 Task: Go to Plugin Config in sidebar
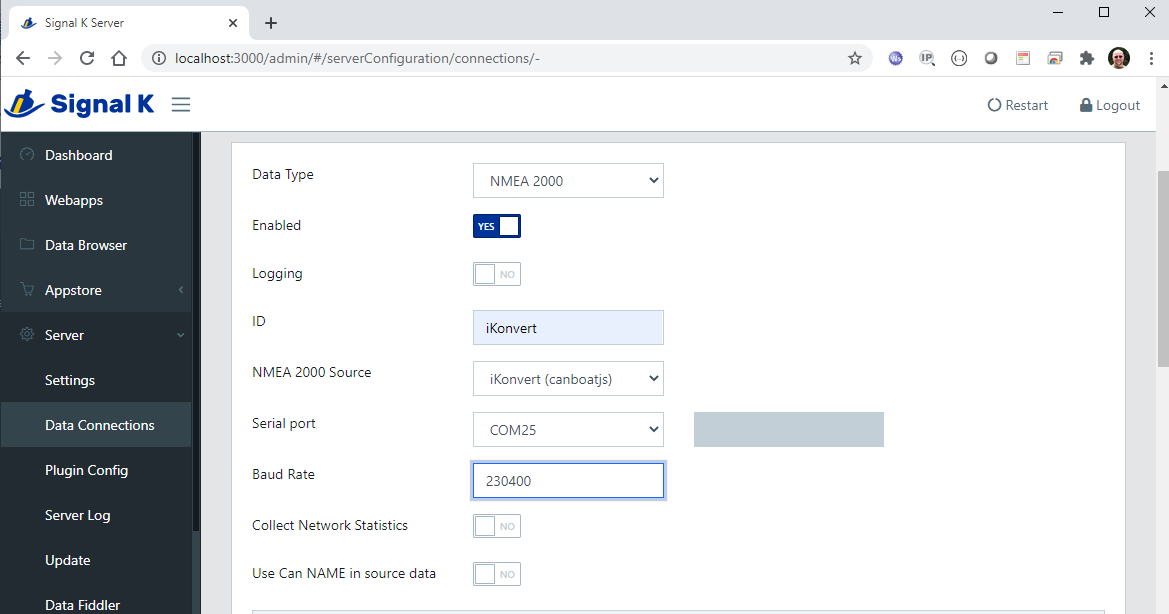(86, 470)
